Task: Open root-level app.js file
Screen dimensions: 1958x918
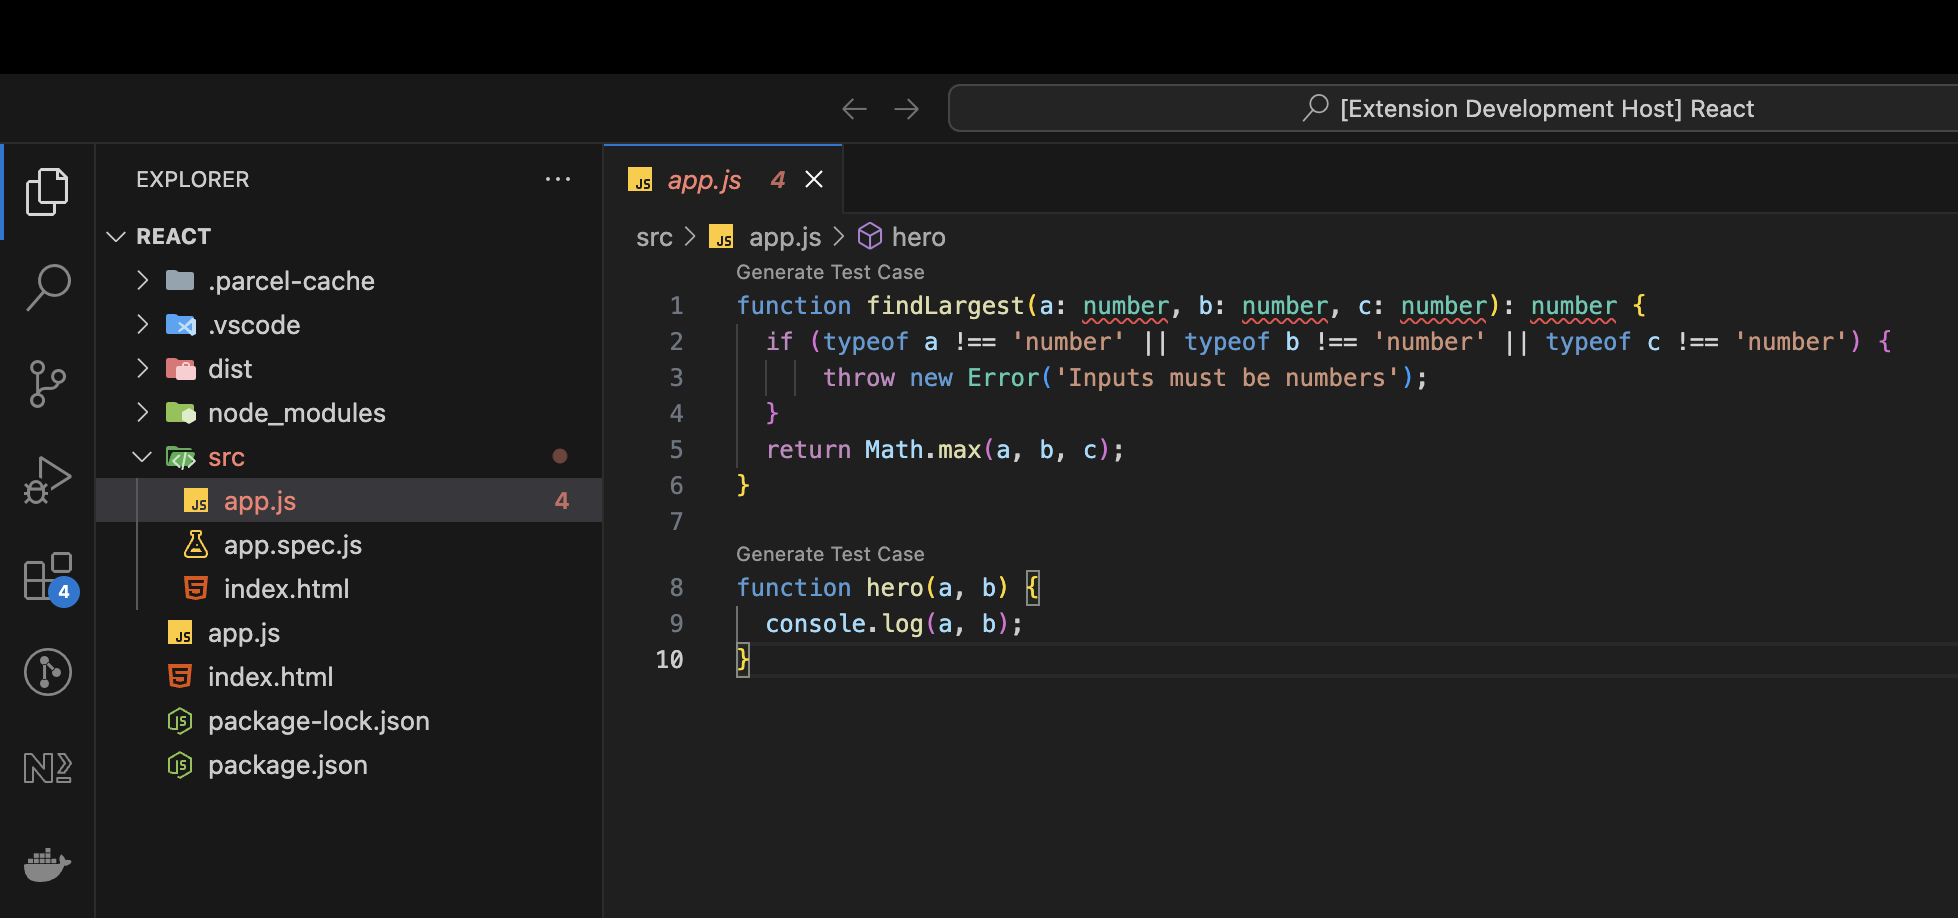Action: pos(349,632)
